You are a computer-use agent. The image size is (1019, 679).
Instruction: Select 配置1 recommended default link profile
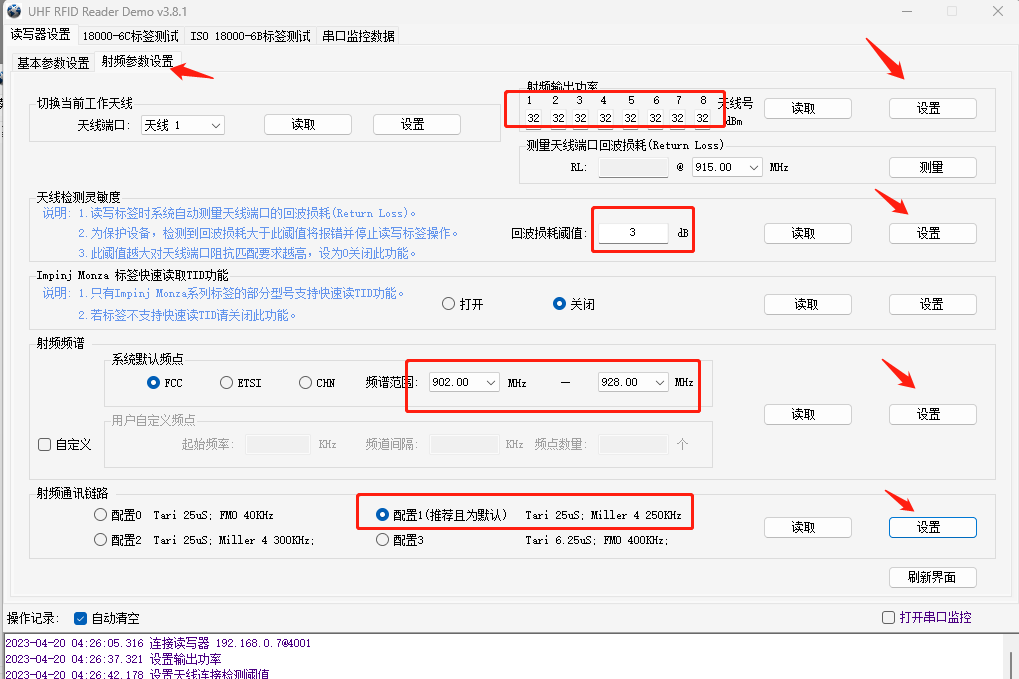point(528,515)
